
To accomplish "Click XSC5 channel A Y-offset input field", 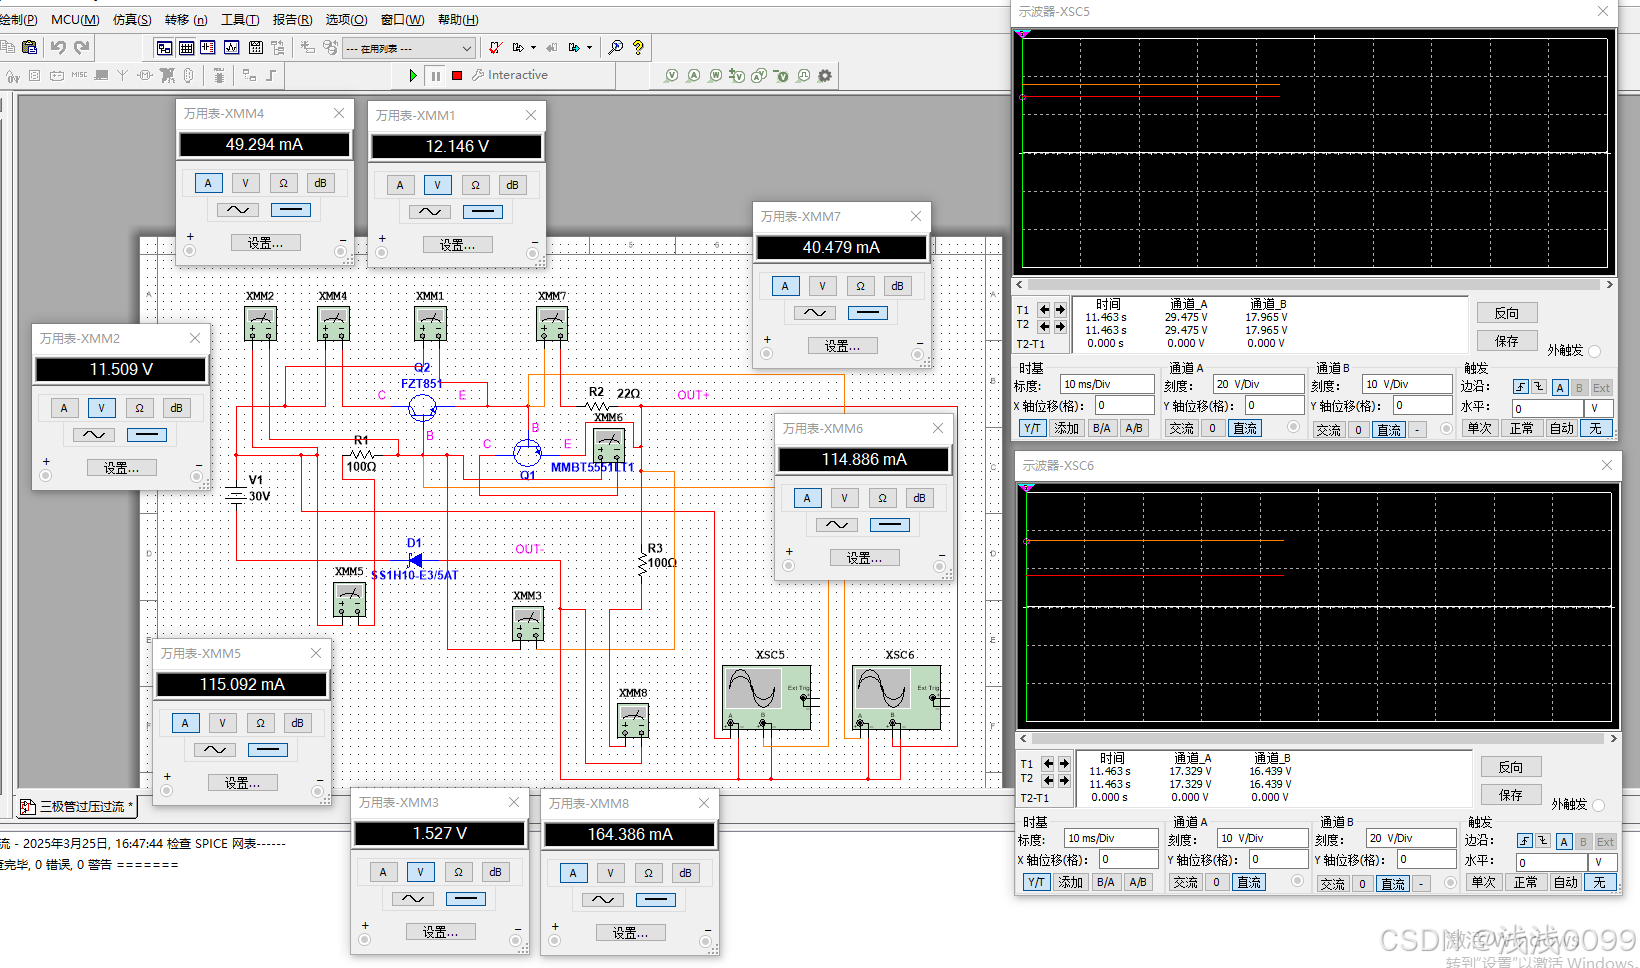I will [1274, 406].
